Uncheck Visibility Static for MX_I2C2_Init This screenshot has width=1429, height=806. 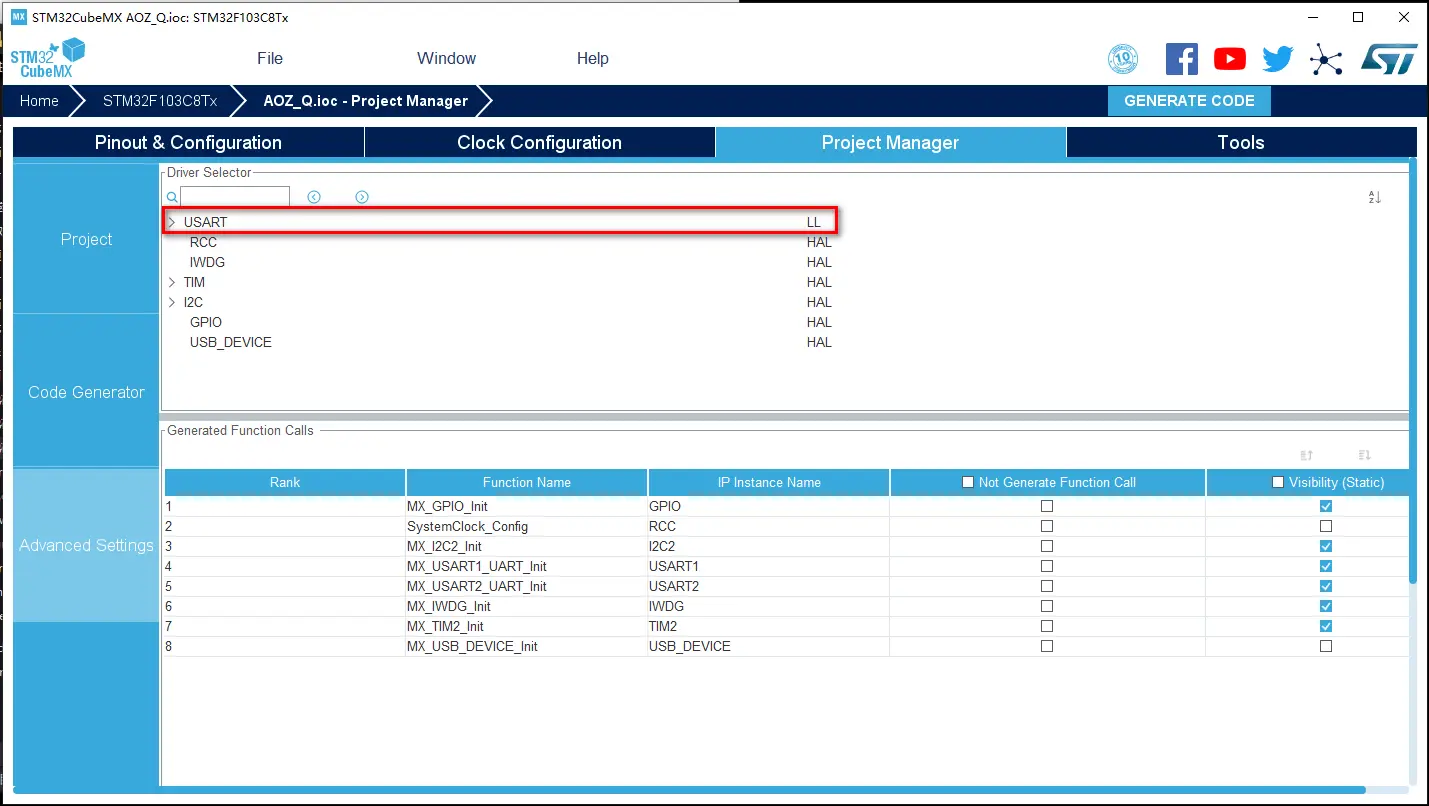click(1326, 546)
